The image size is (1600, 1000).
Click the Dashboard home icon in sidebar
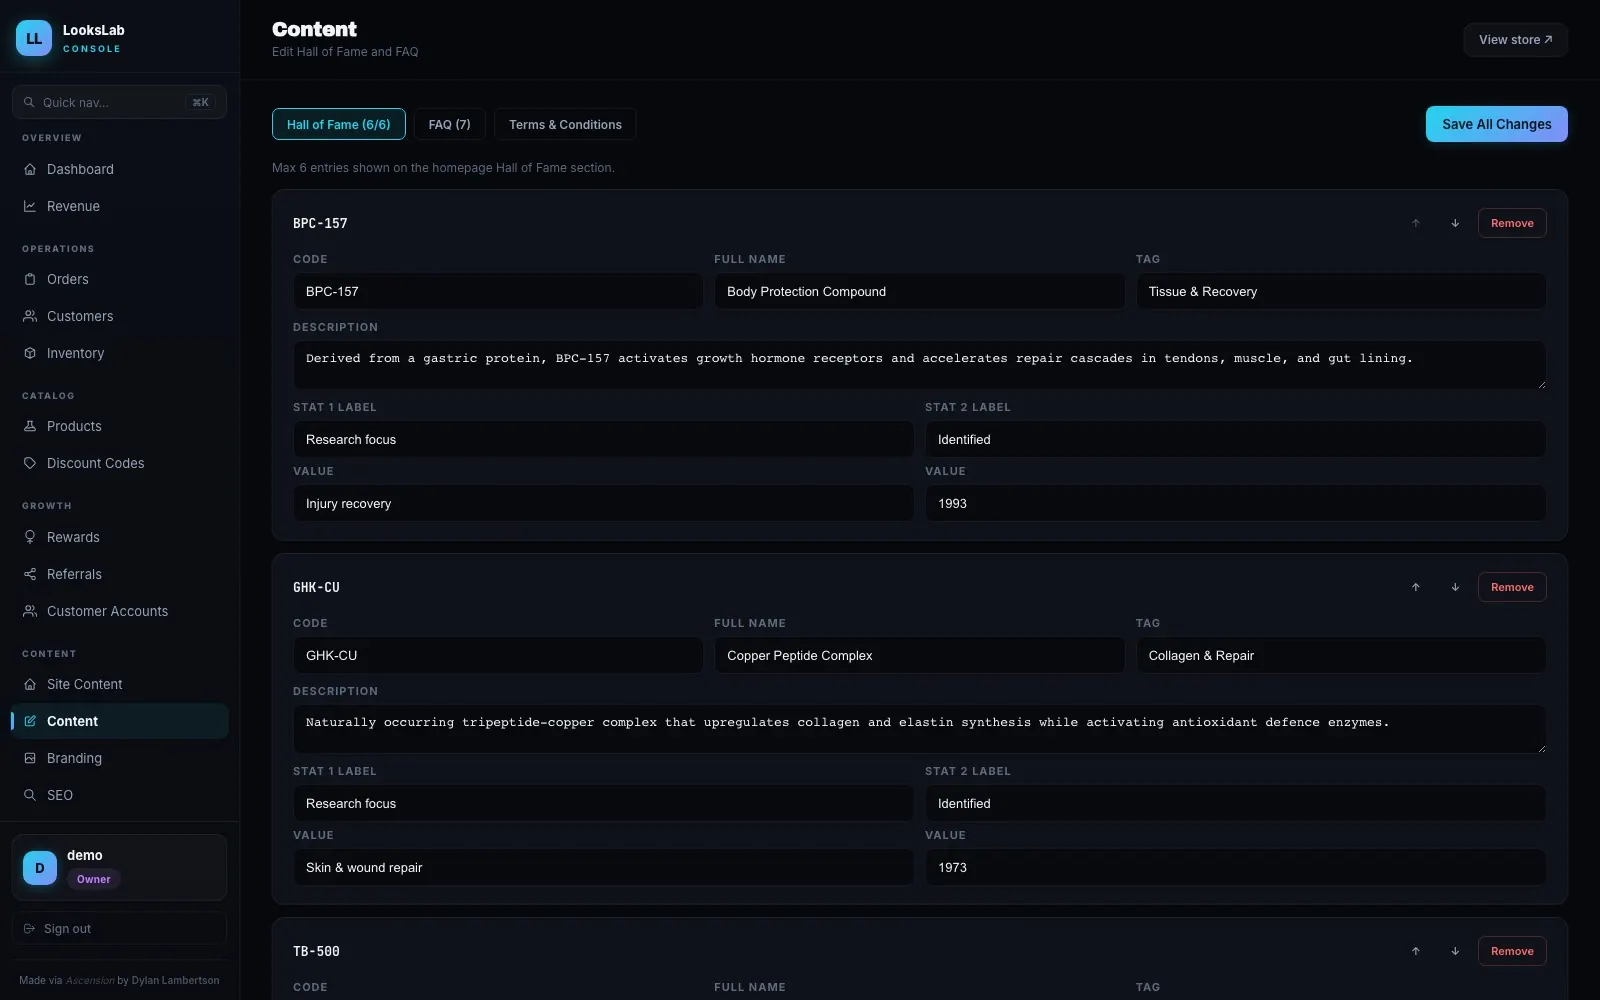(x=30, y=169)
